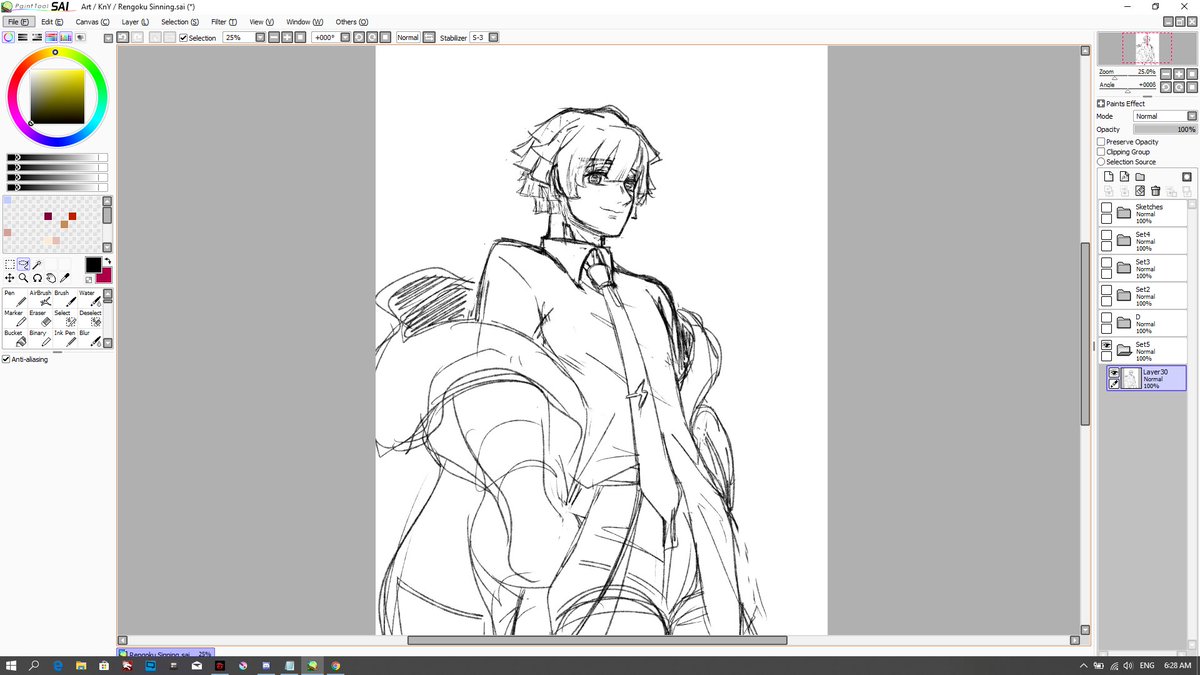Show the Sketches folder via visibility box
This screenshot has width=1200, height=675.
1106,208
